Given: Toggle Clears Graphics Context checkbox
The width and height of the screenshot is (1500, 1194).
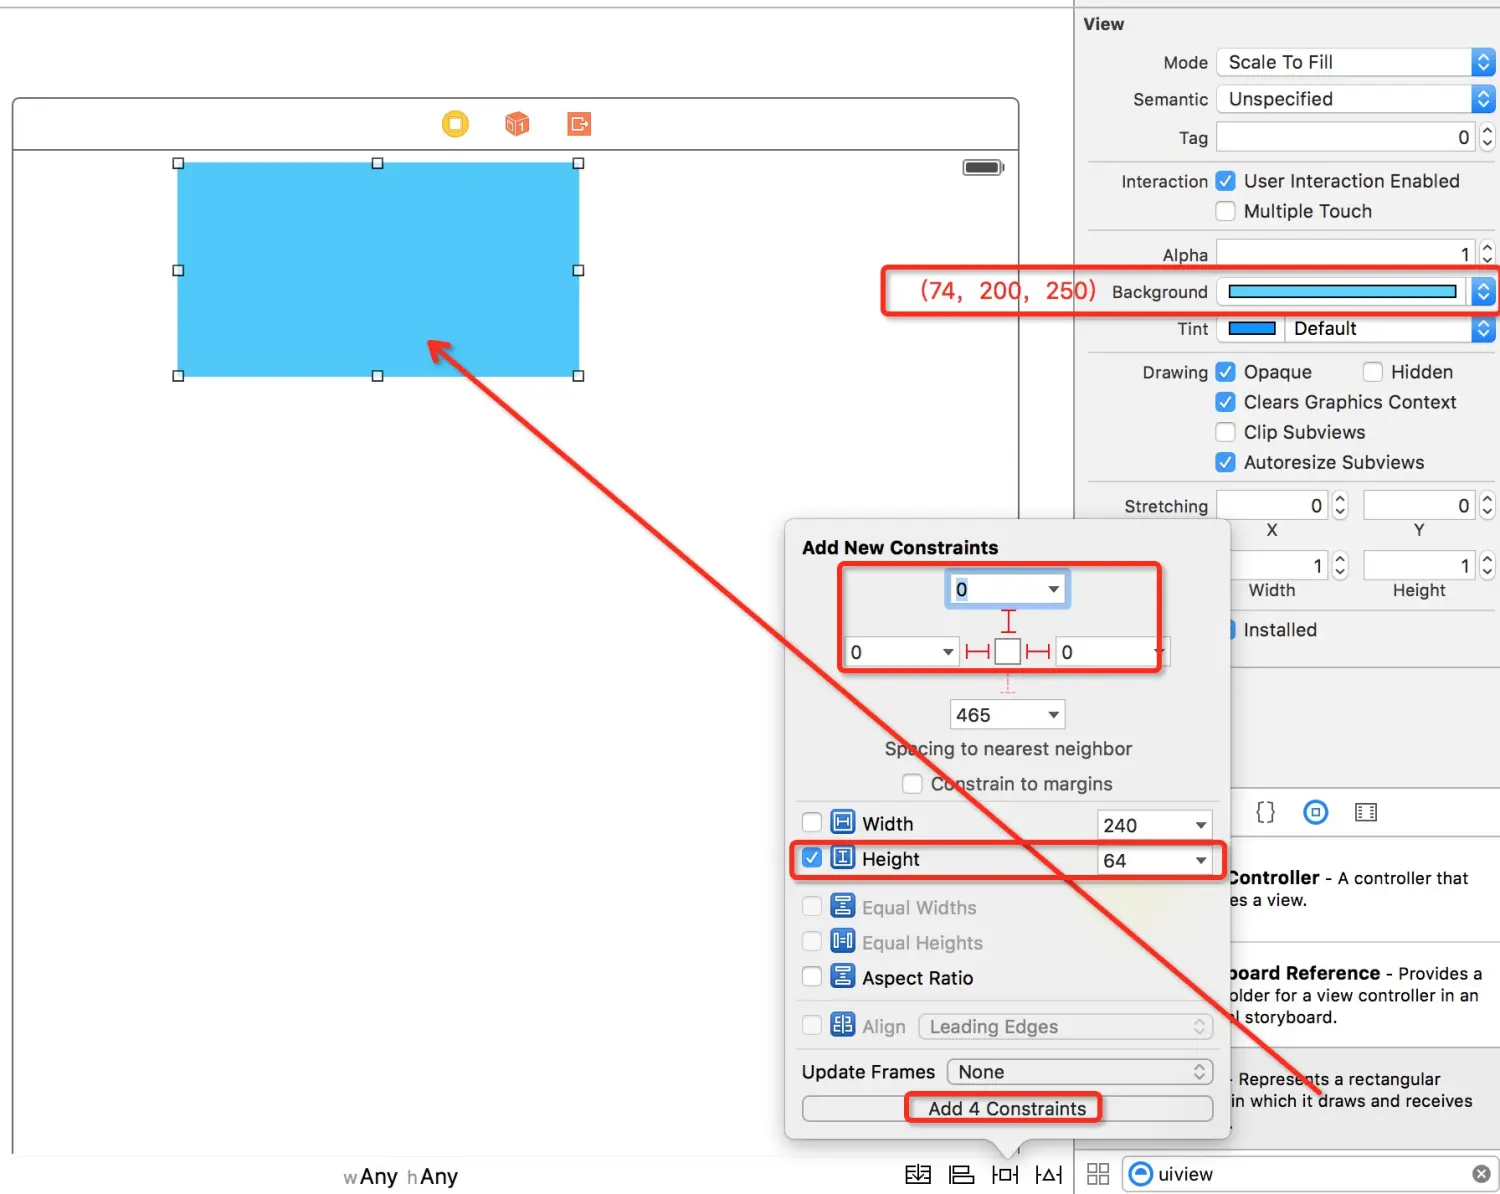Looking at the screenshot, I should pyautogui.click(x=1225, y=402).
